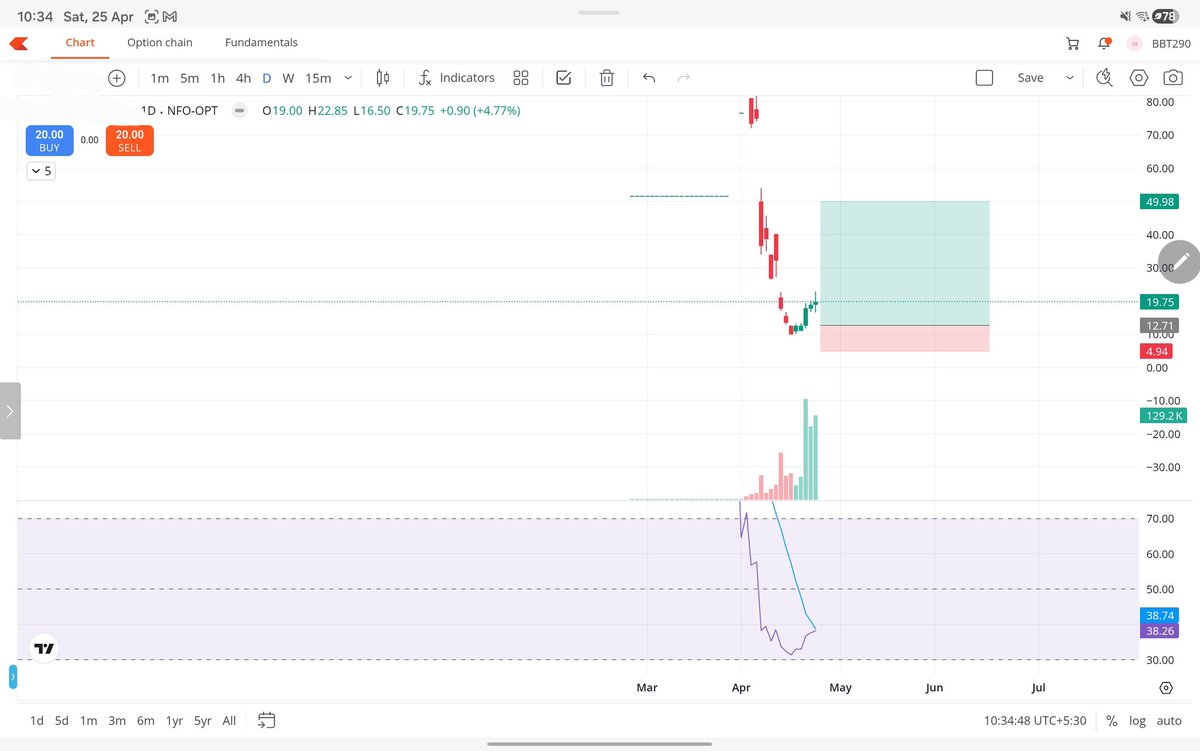Open the Indicators fx list

coord(456,78)
